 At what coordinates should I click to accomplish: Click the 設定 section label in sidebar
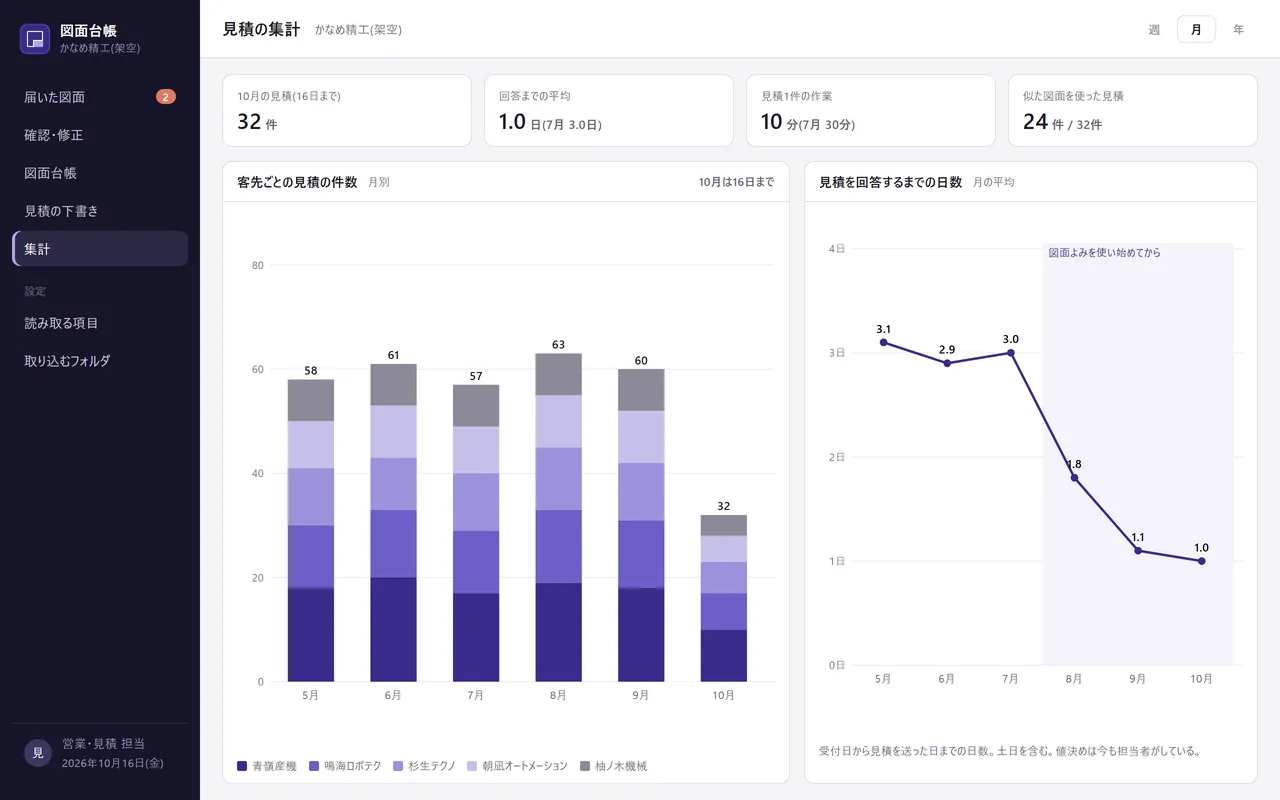(35, 291)
